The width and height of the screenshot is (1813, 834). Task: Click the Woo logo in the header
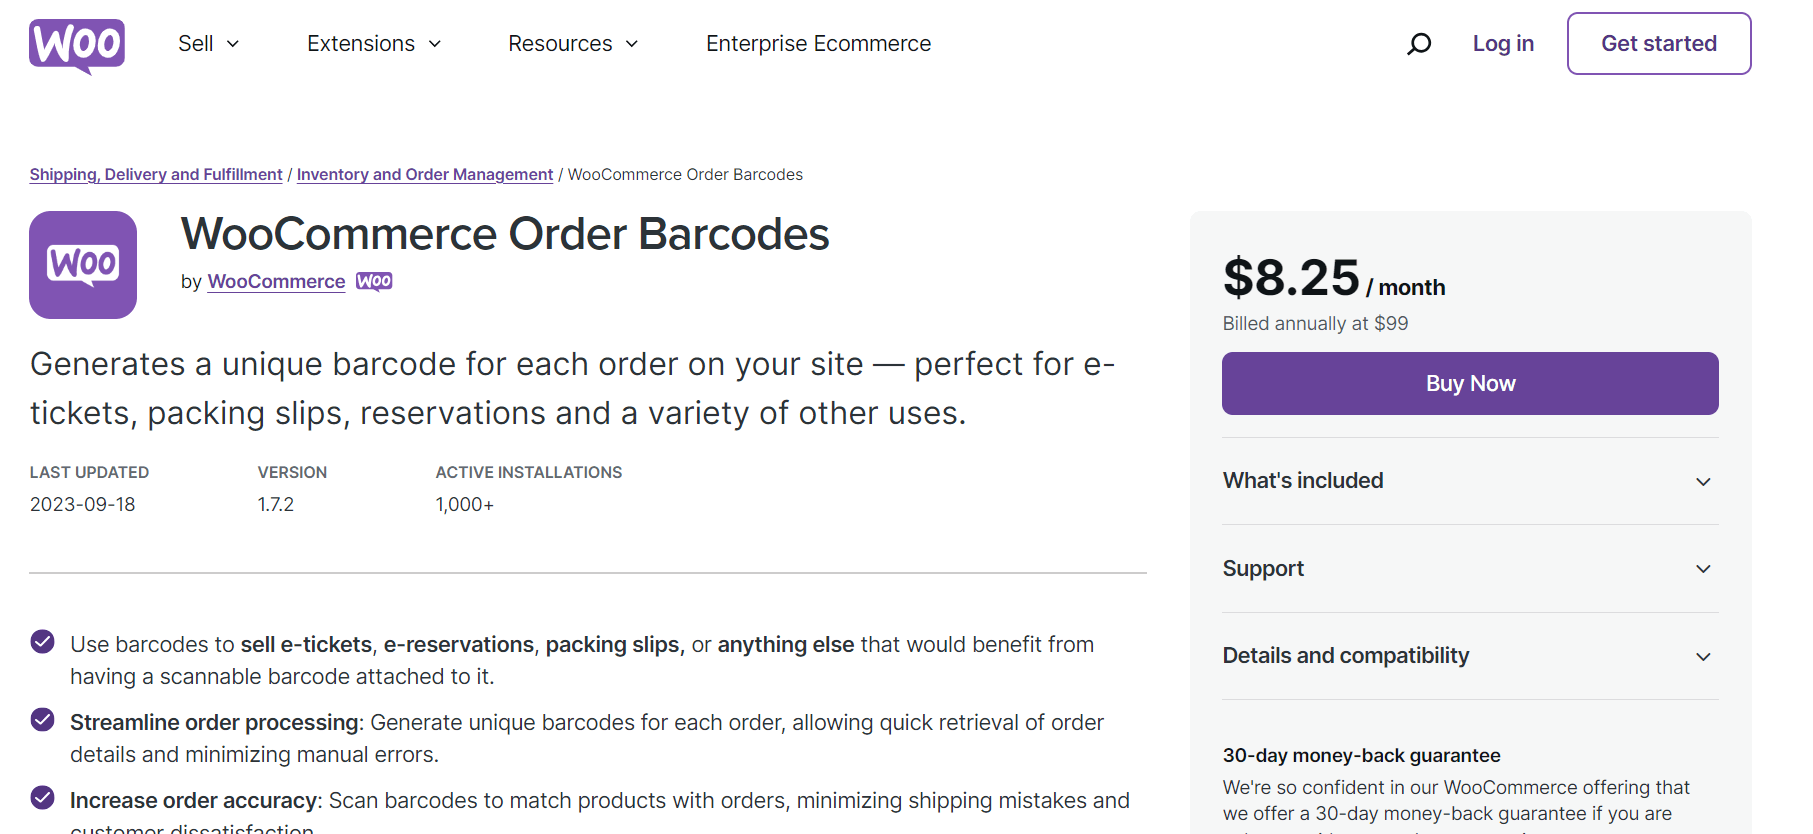click(x=76, y=43)
